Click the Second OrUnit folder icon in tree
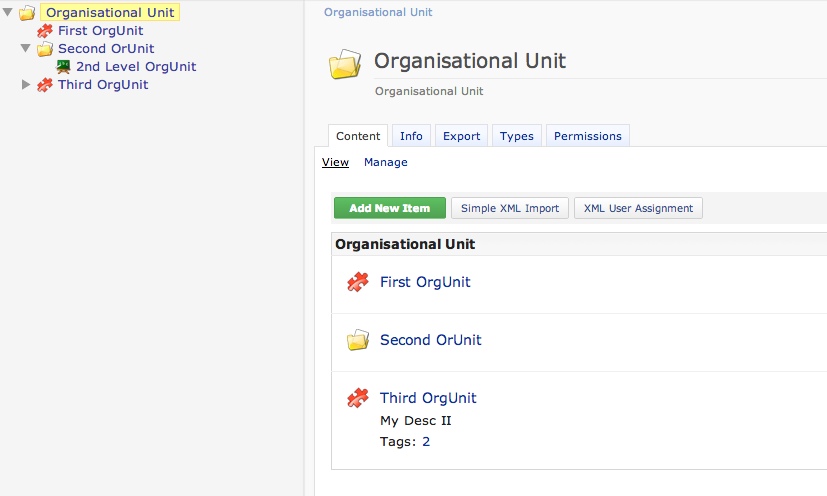Viewport: 827px width, 496px height. click(x=44, y=49)
